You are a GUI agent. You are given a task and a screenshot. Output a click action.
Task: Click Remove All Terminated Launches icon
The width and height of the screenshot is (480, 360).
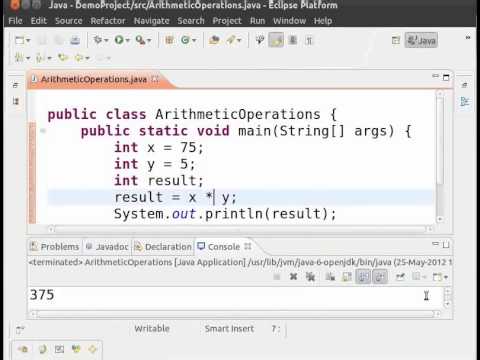pyautogui.click(x=310, y=277)
